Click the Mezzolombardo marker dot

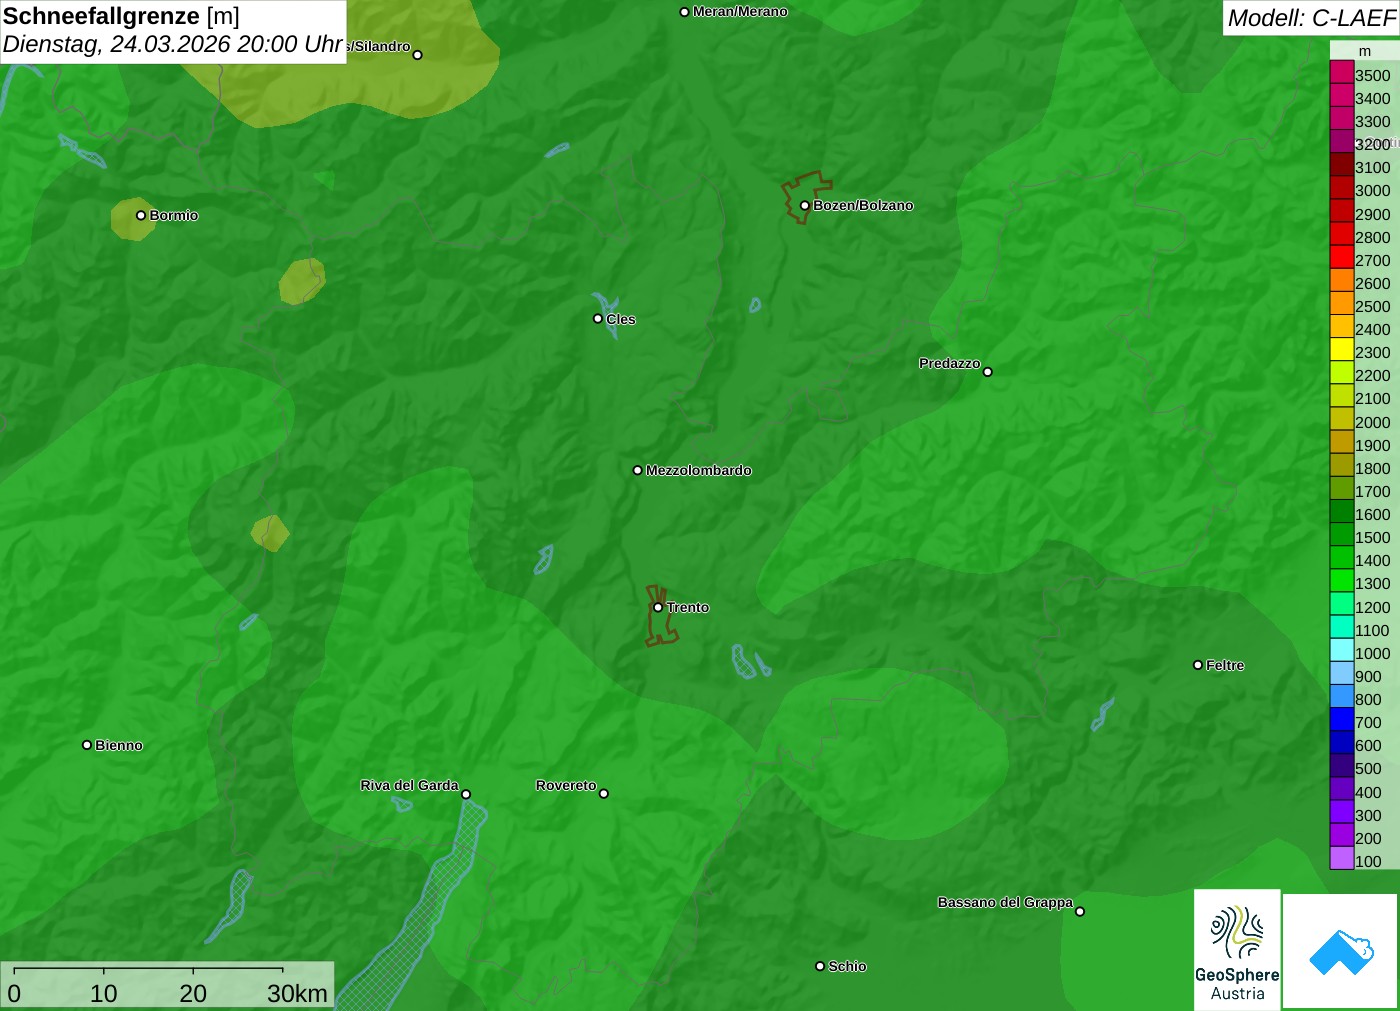tap(638, 470)
